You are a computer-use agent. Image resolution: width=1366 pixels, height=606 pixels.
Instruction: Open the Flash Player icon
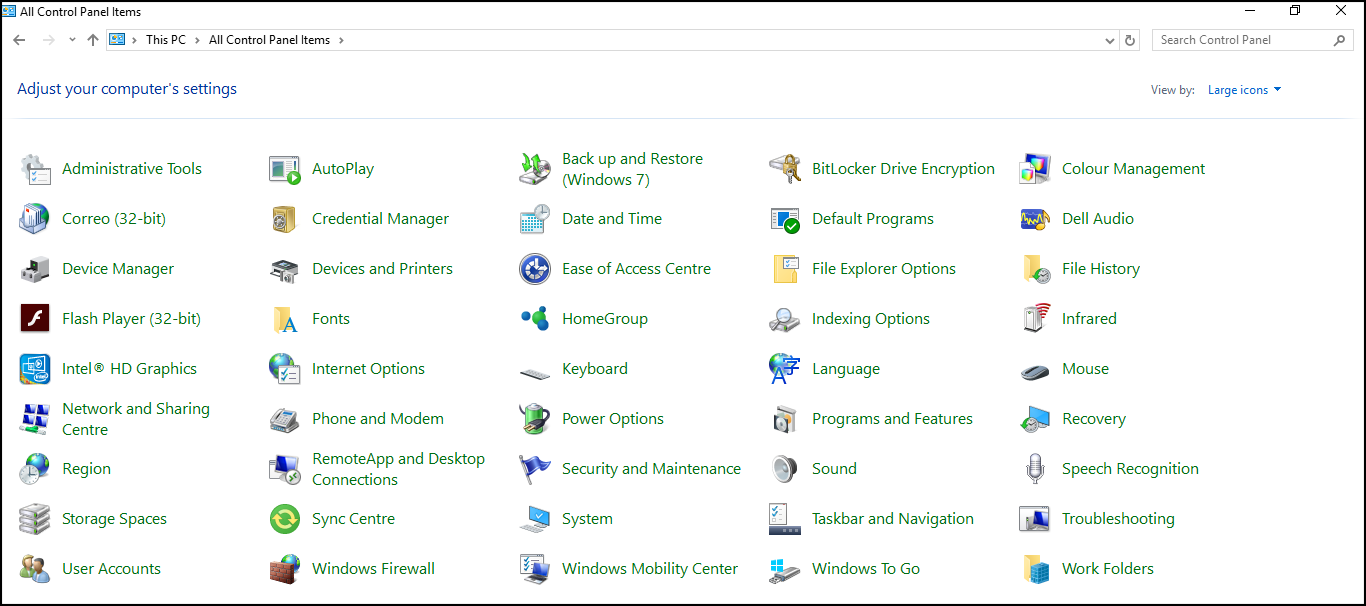coord(35,319)
